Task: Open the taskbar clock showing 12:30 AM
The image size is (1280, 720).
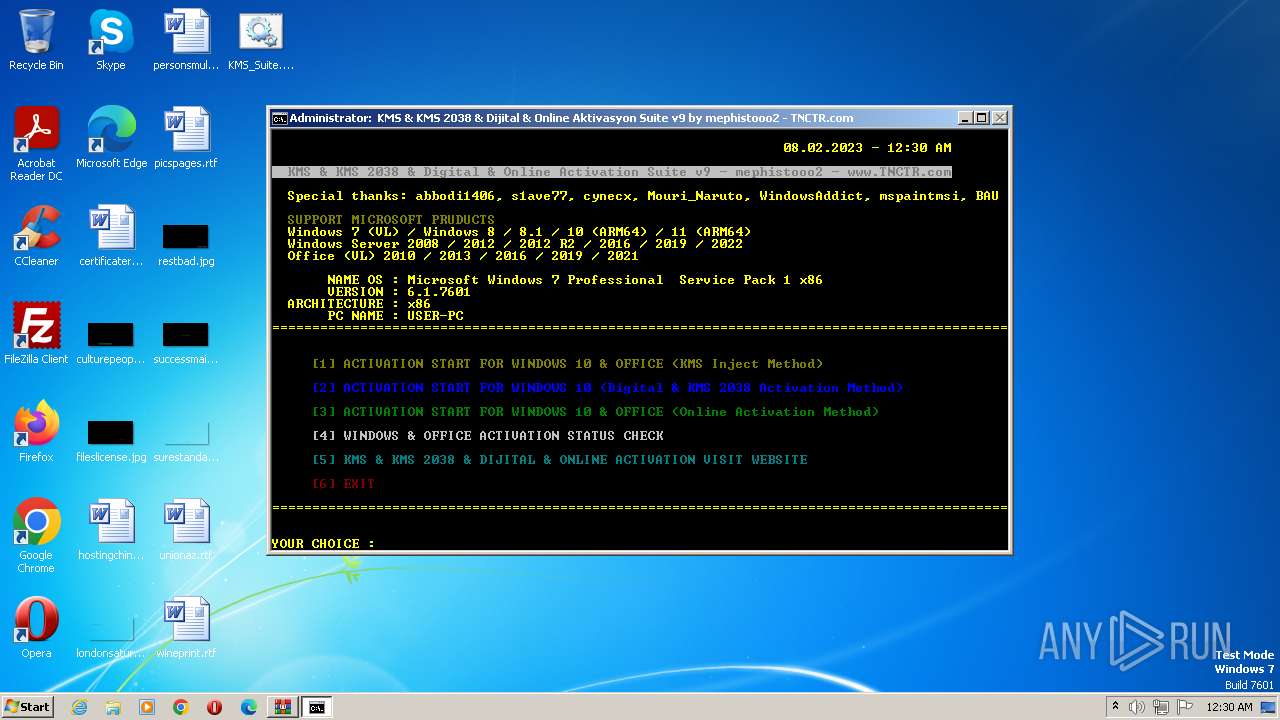Action: pos(1229,707)
